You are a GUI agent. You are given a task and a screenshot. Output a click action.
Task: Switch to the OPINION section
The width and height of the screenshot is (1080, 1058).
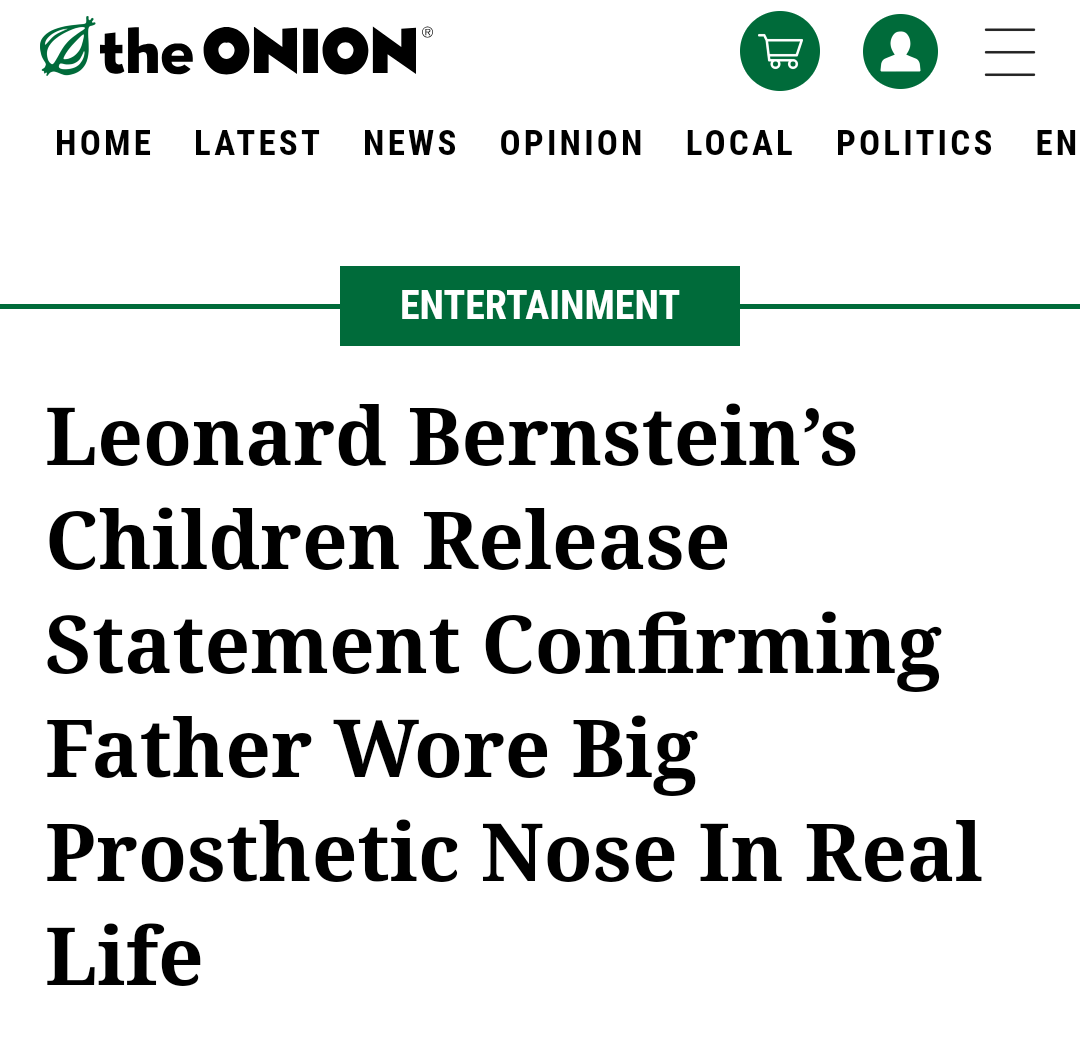[572, 143]
